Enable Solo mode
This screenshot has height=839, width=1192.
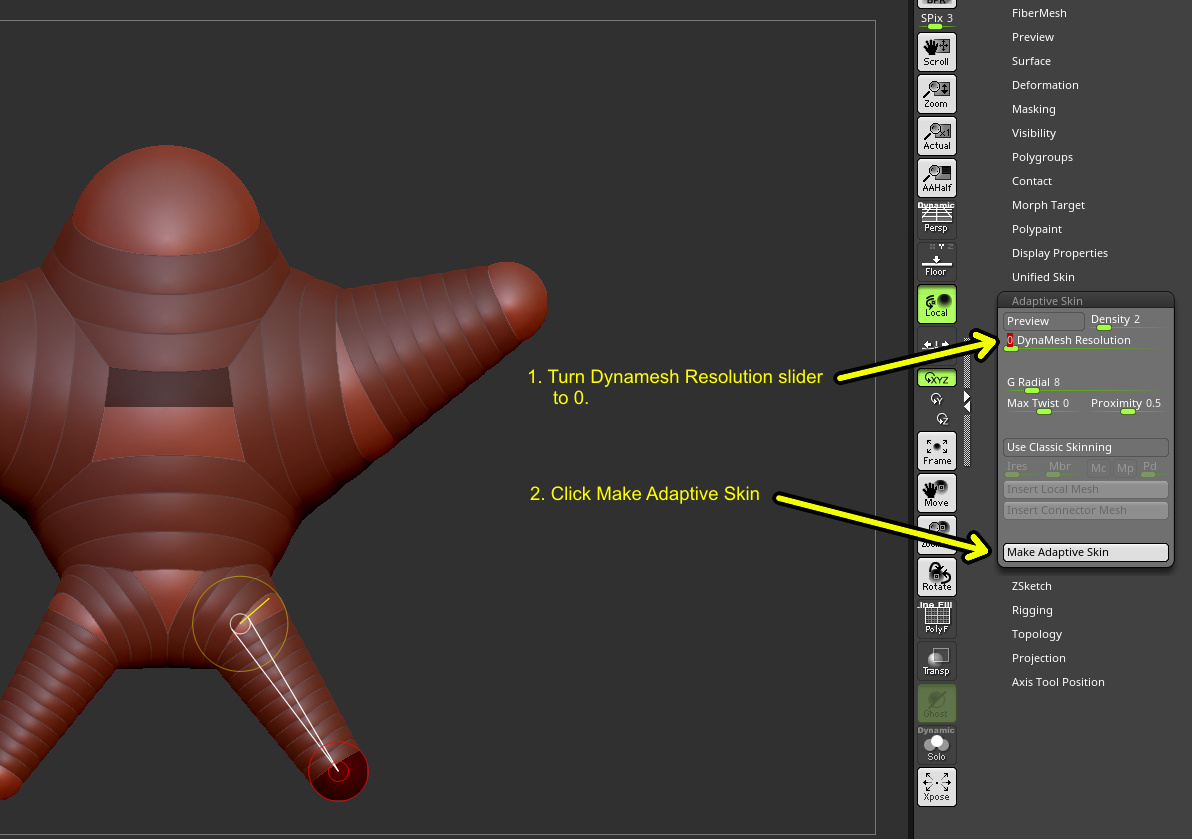click(x=937, y=745)
